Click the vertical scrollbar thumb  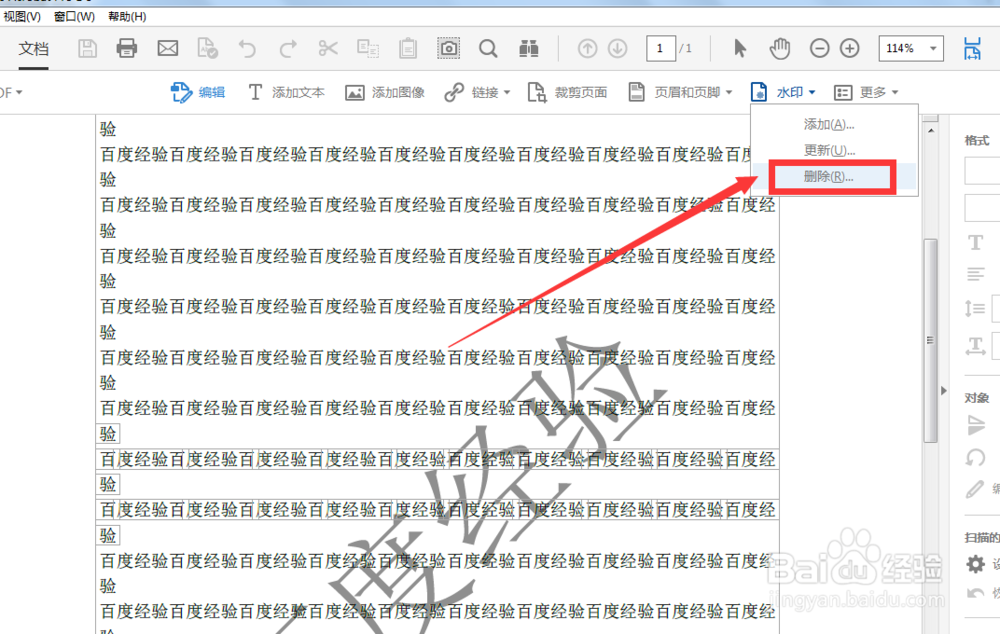tap(930, 341)
